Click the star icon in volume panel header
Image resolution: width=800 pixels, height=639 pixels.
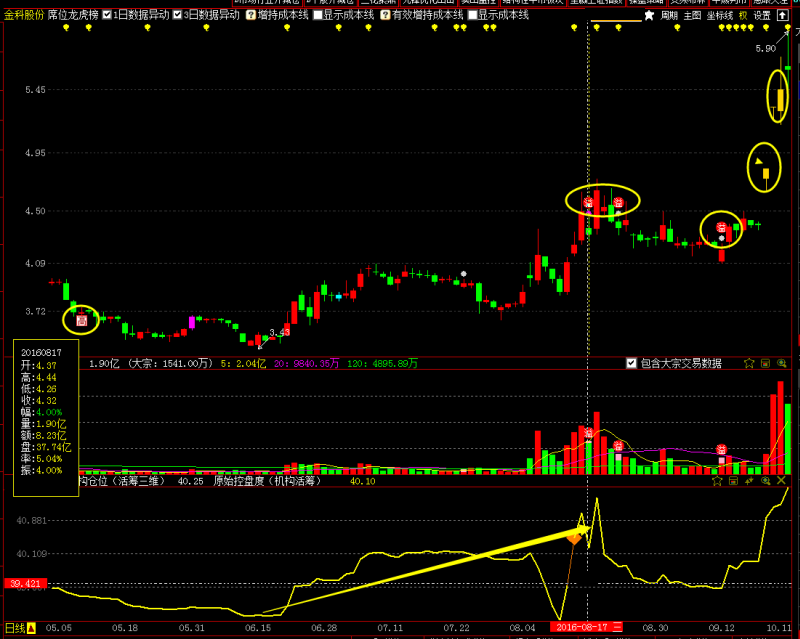click(749, 363)
